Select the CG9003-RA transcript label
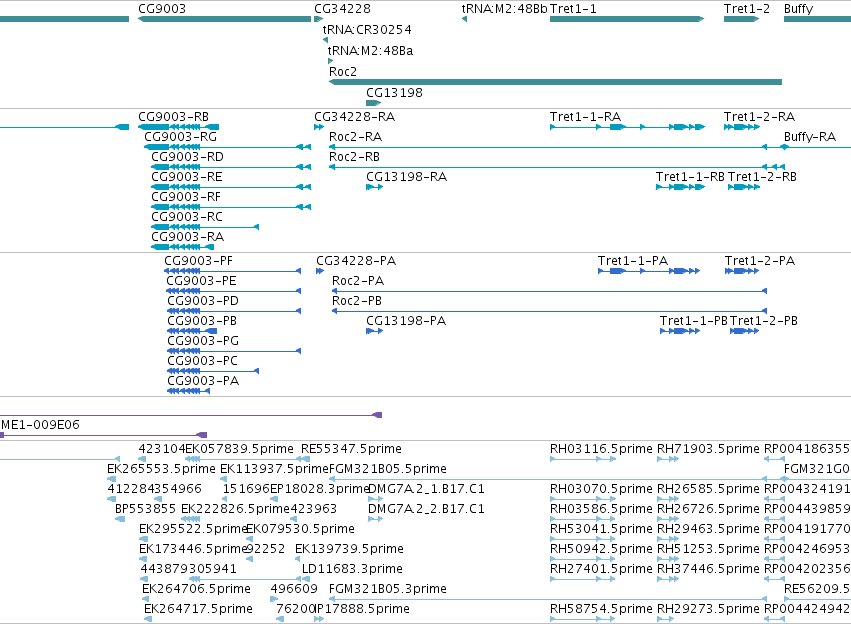Image resolution: width=851 pixels, height=624 pixels. coord(187,237)
